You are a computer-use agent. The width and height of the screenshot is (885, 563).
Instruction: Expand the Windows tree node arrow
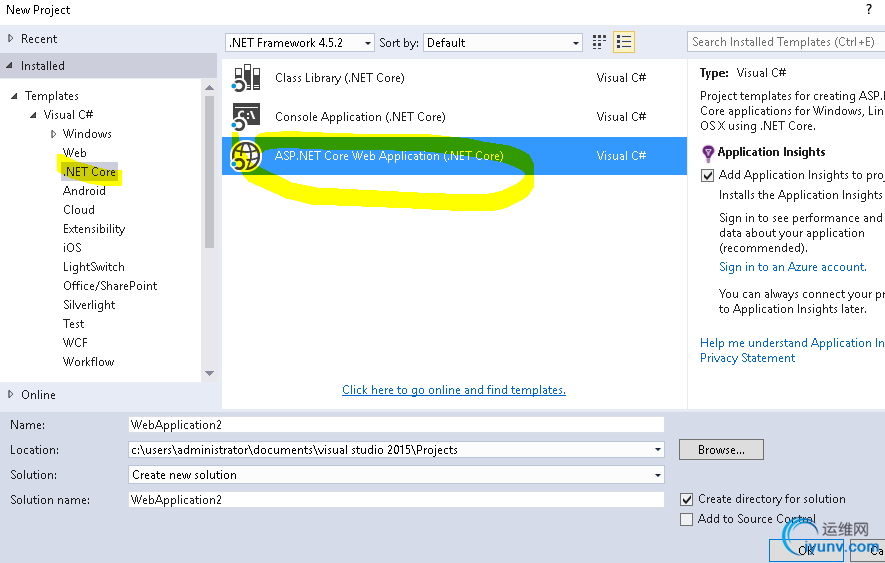coord(54,134)
